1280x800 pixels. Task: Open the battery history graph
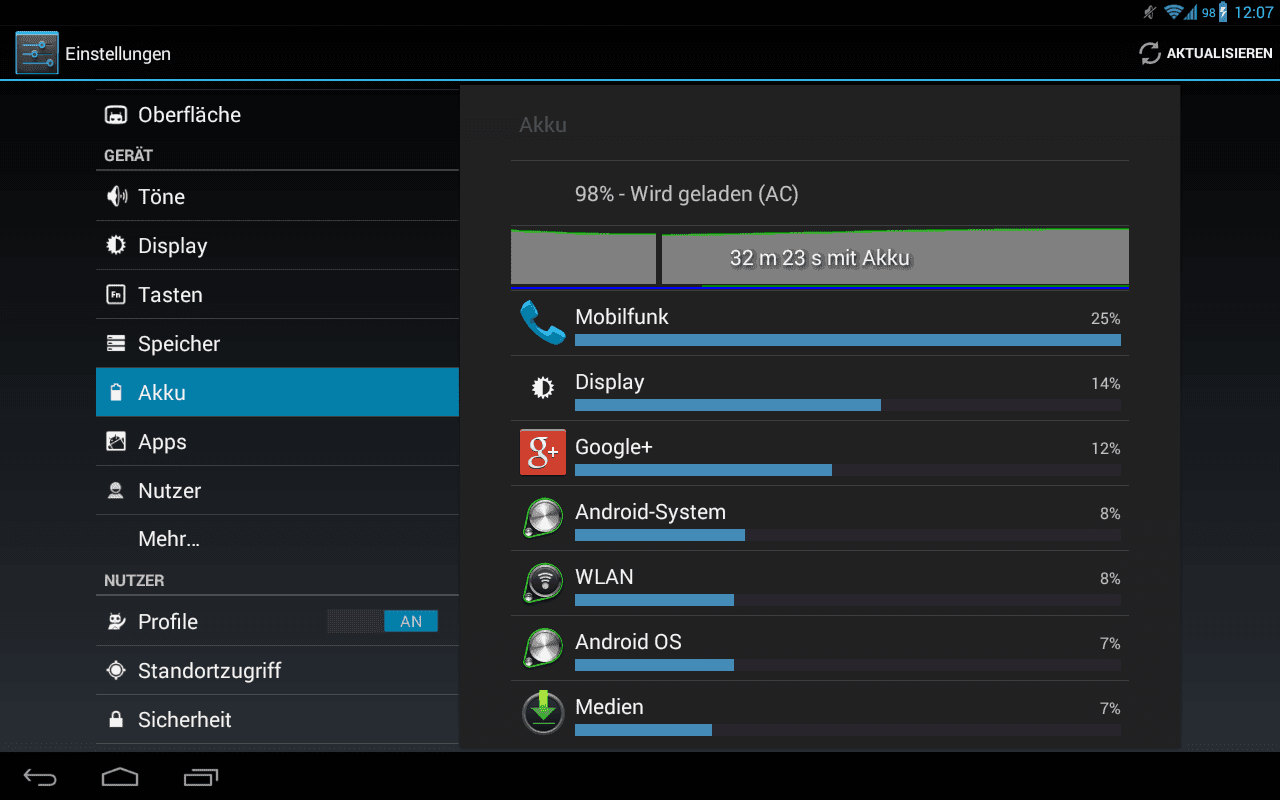pyautogui.click(x=820, y=258)
